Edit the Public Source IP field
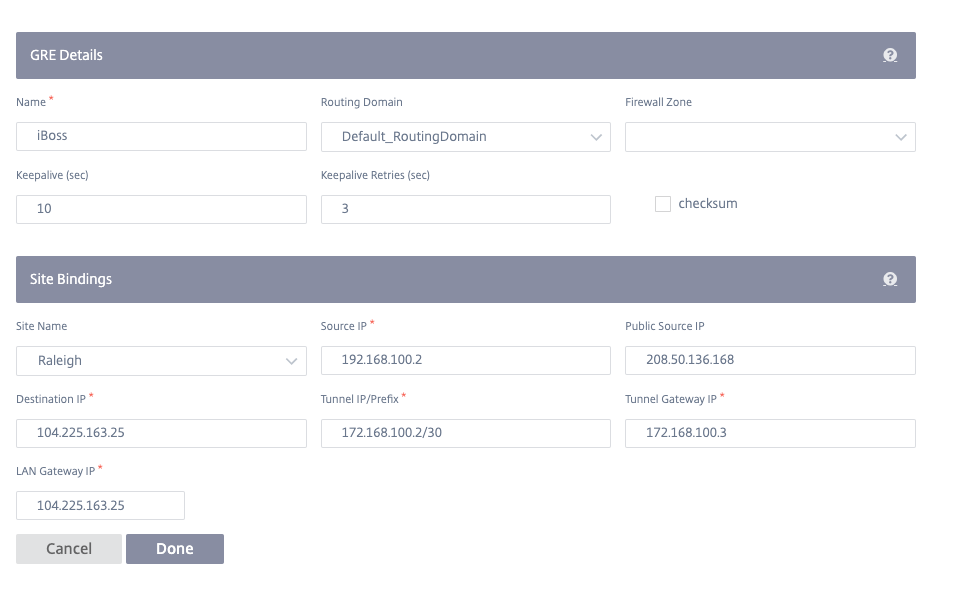 point(769,361)
